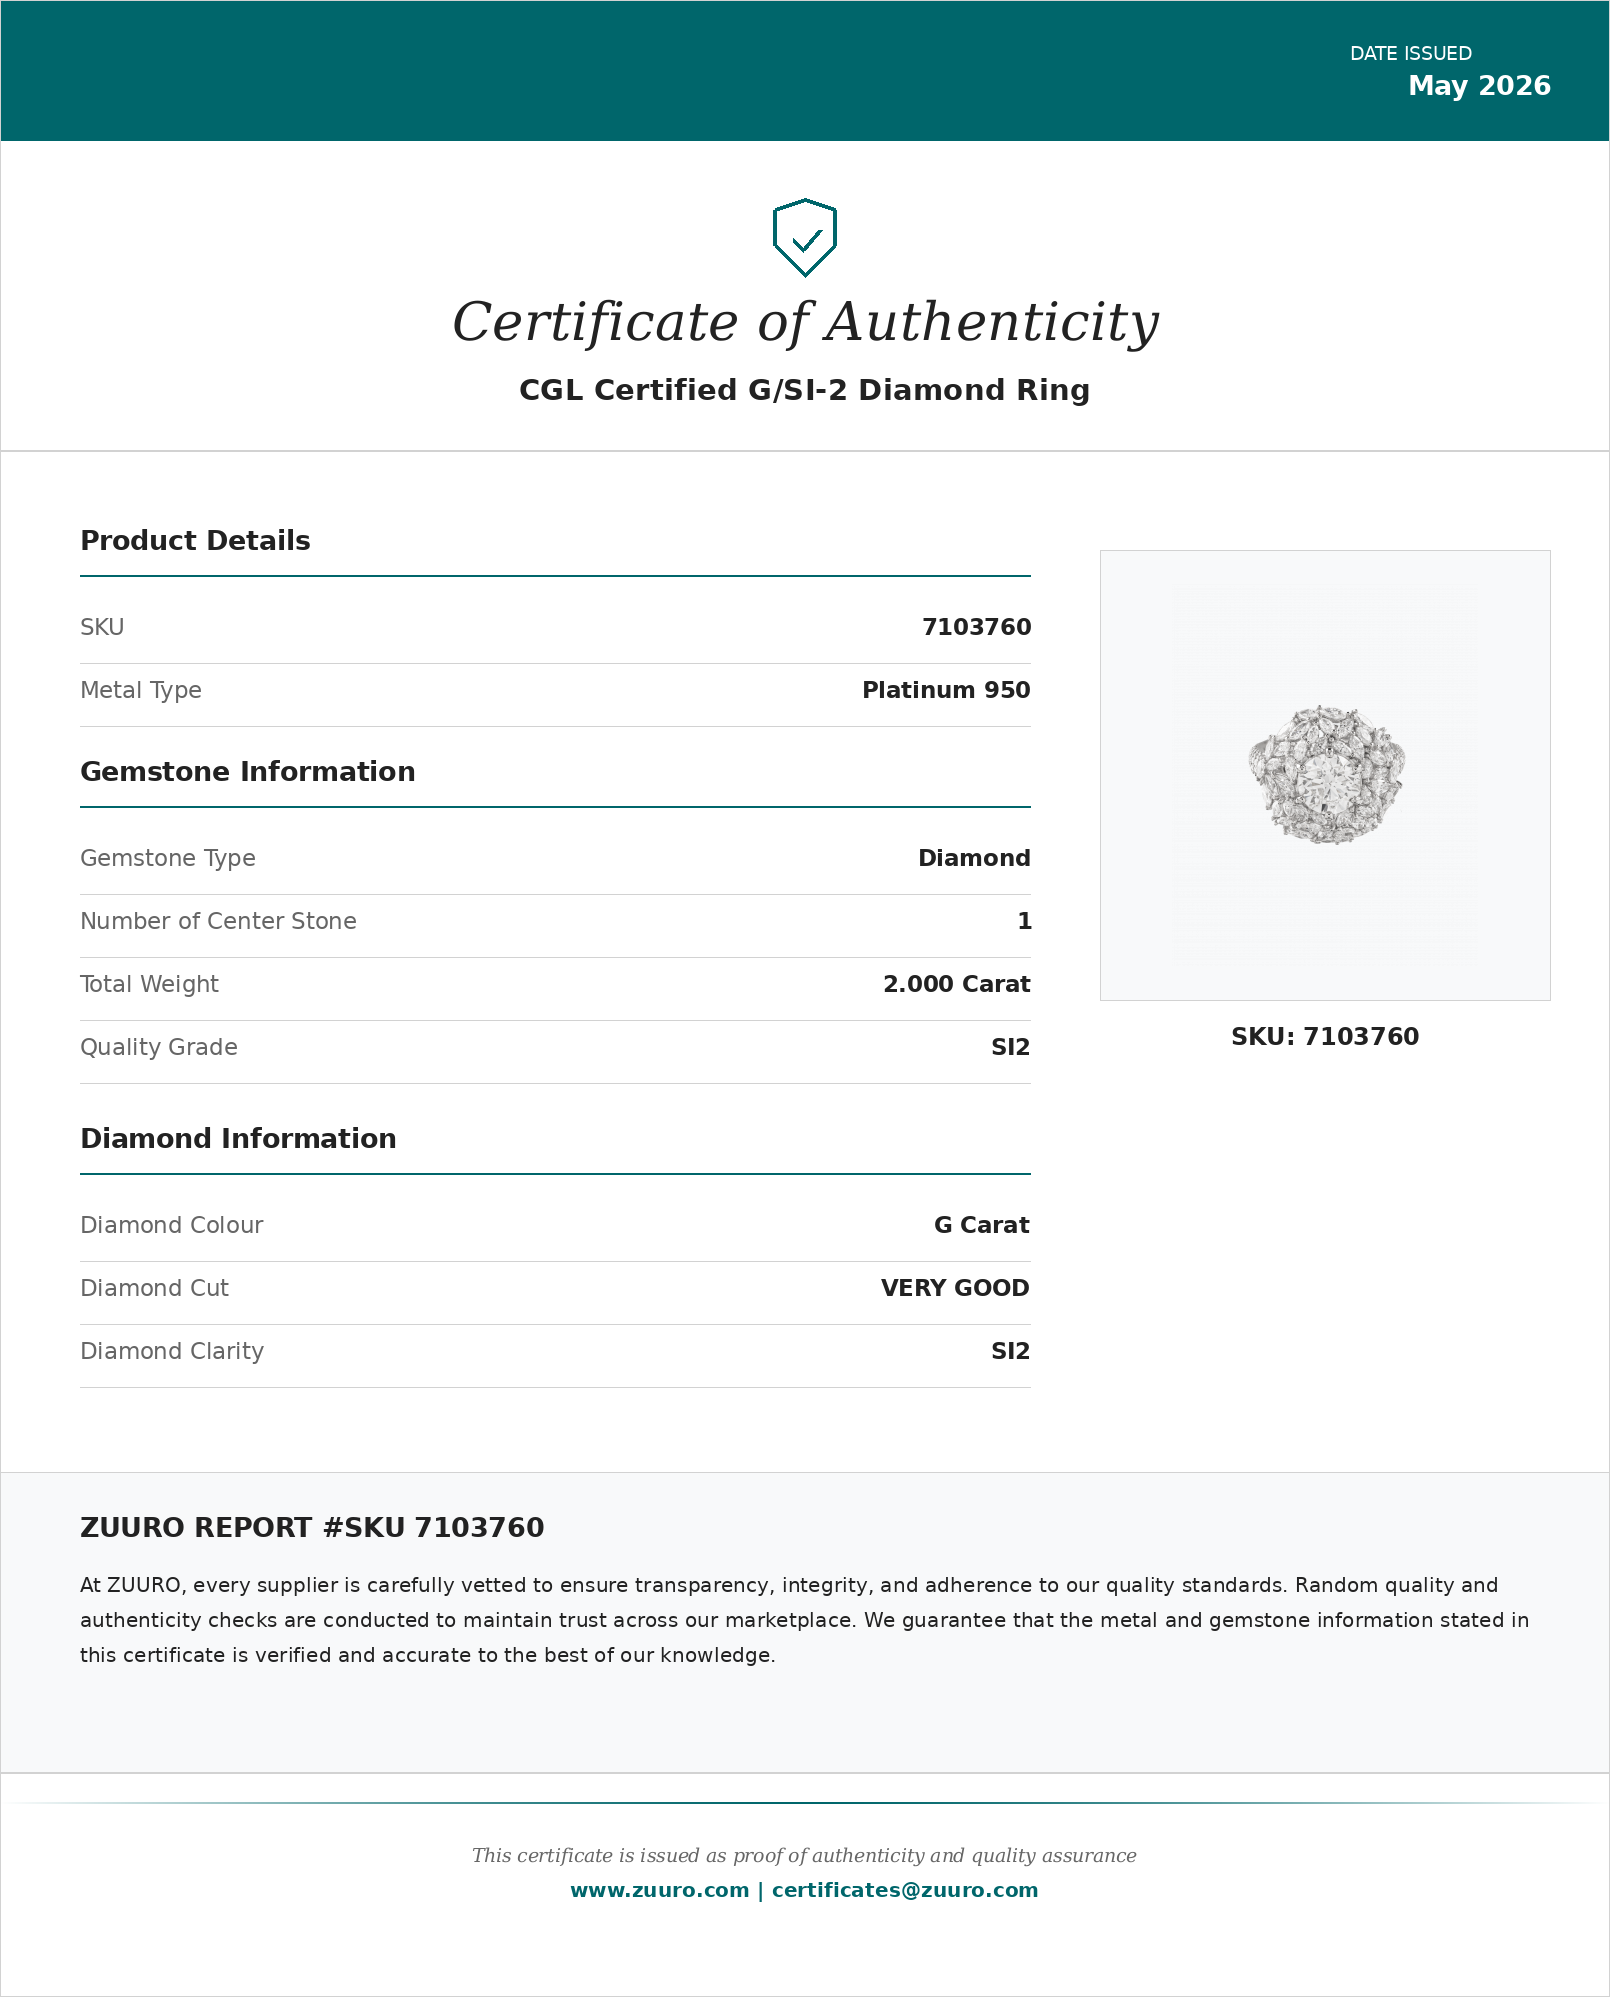Click 'SI2' in the Quality Grade row
1610x1997 pixels.
[x=1010, y=1047]
